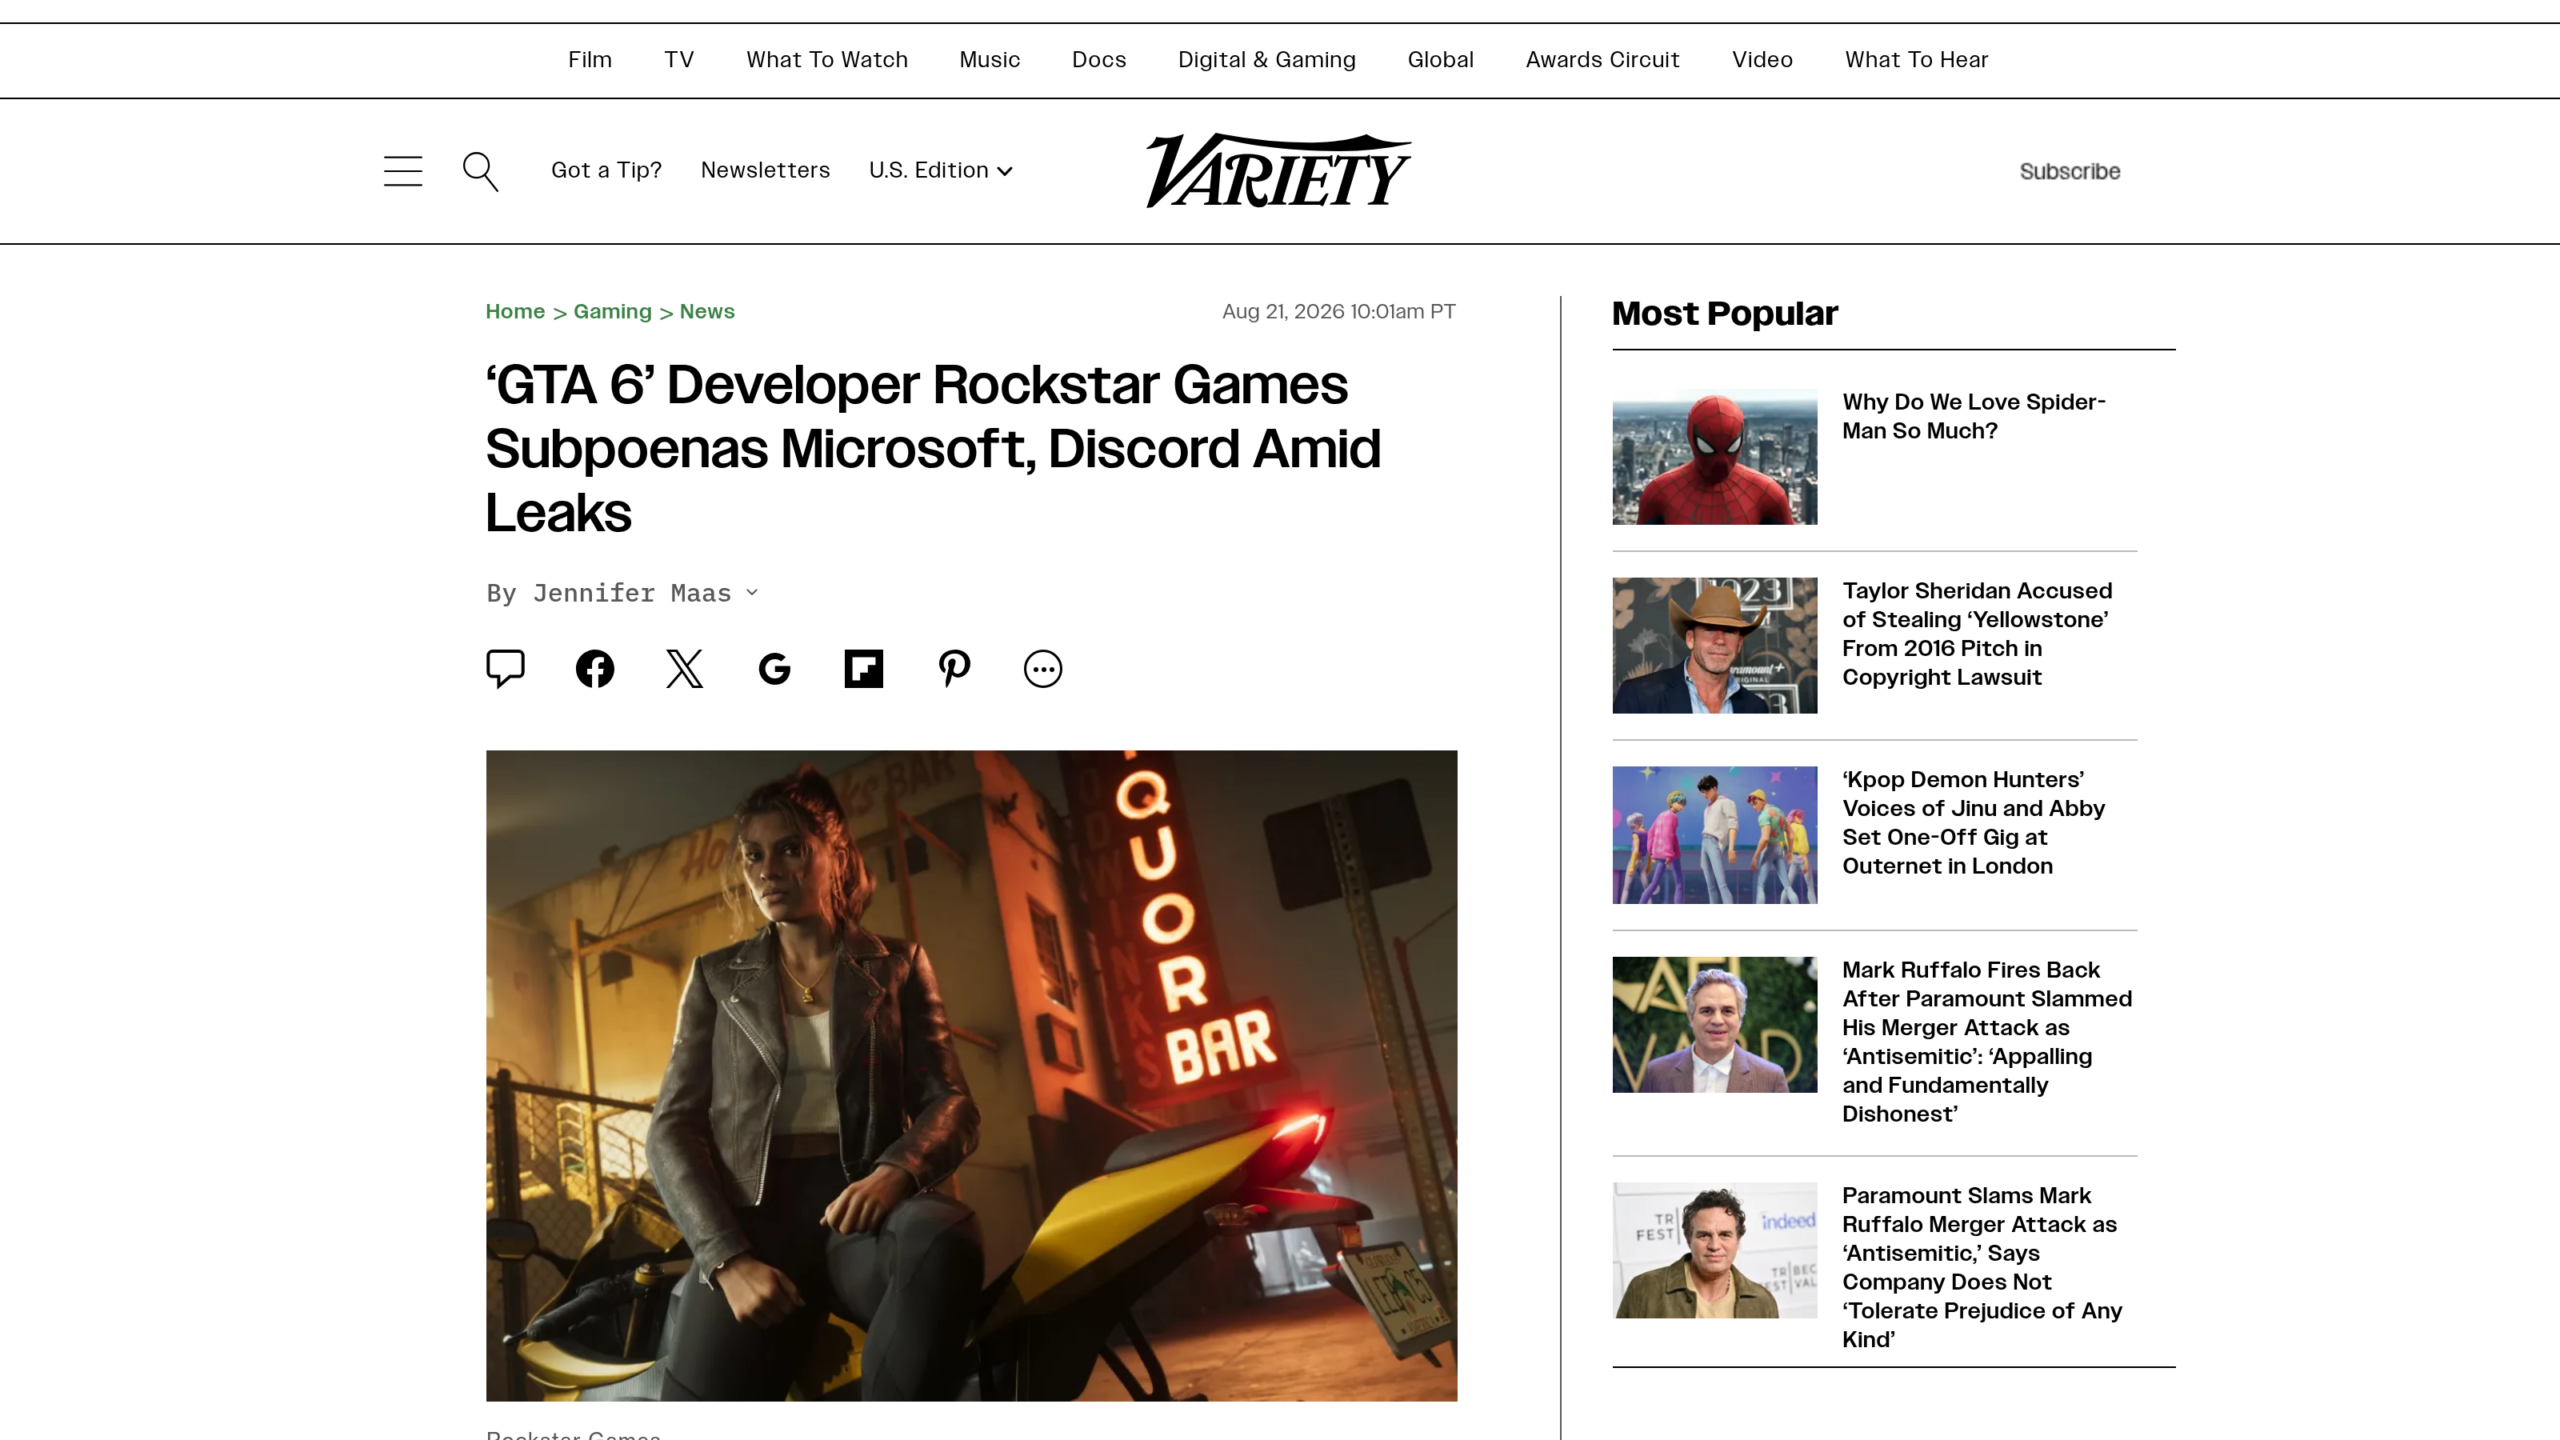Share the article on Facebook
The height and width of the screenshot is (1440, 2560).
click(x=595, y=668)
